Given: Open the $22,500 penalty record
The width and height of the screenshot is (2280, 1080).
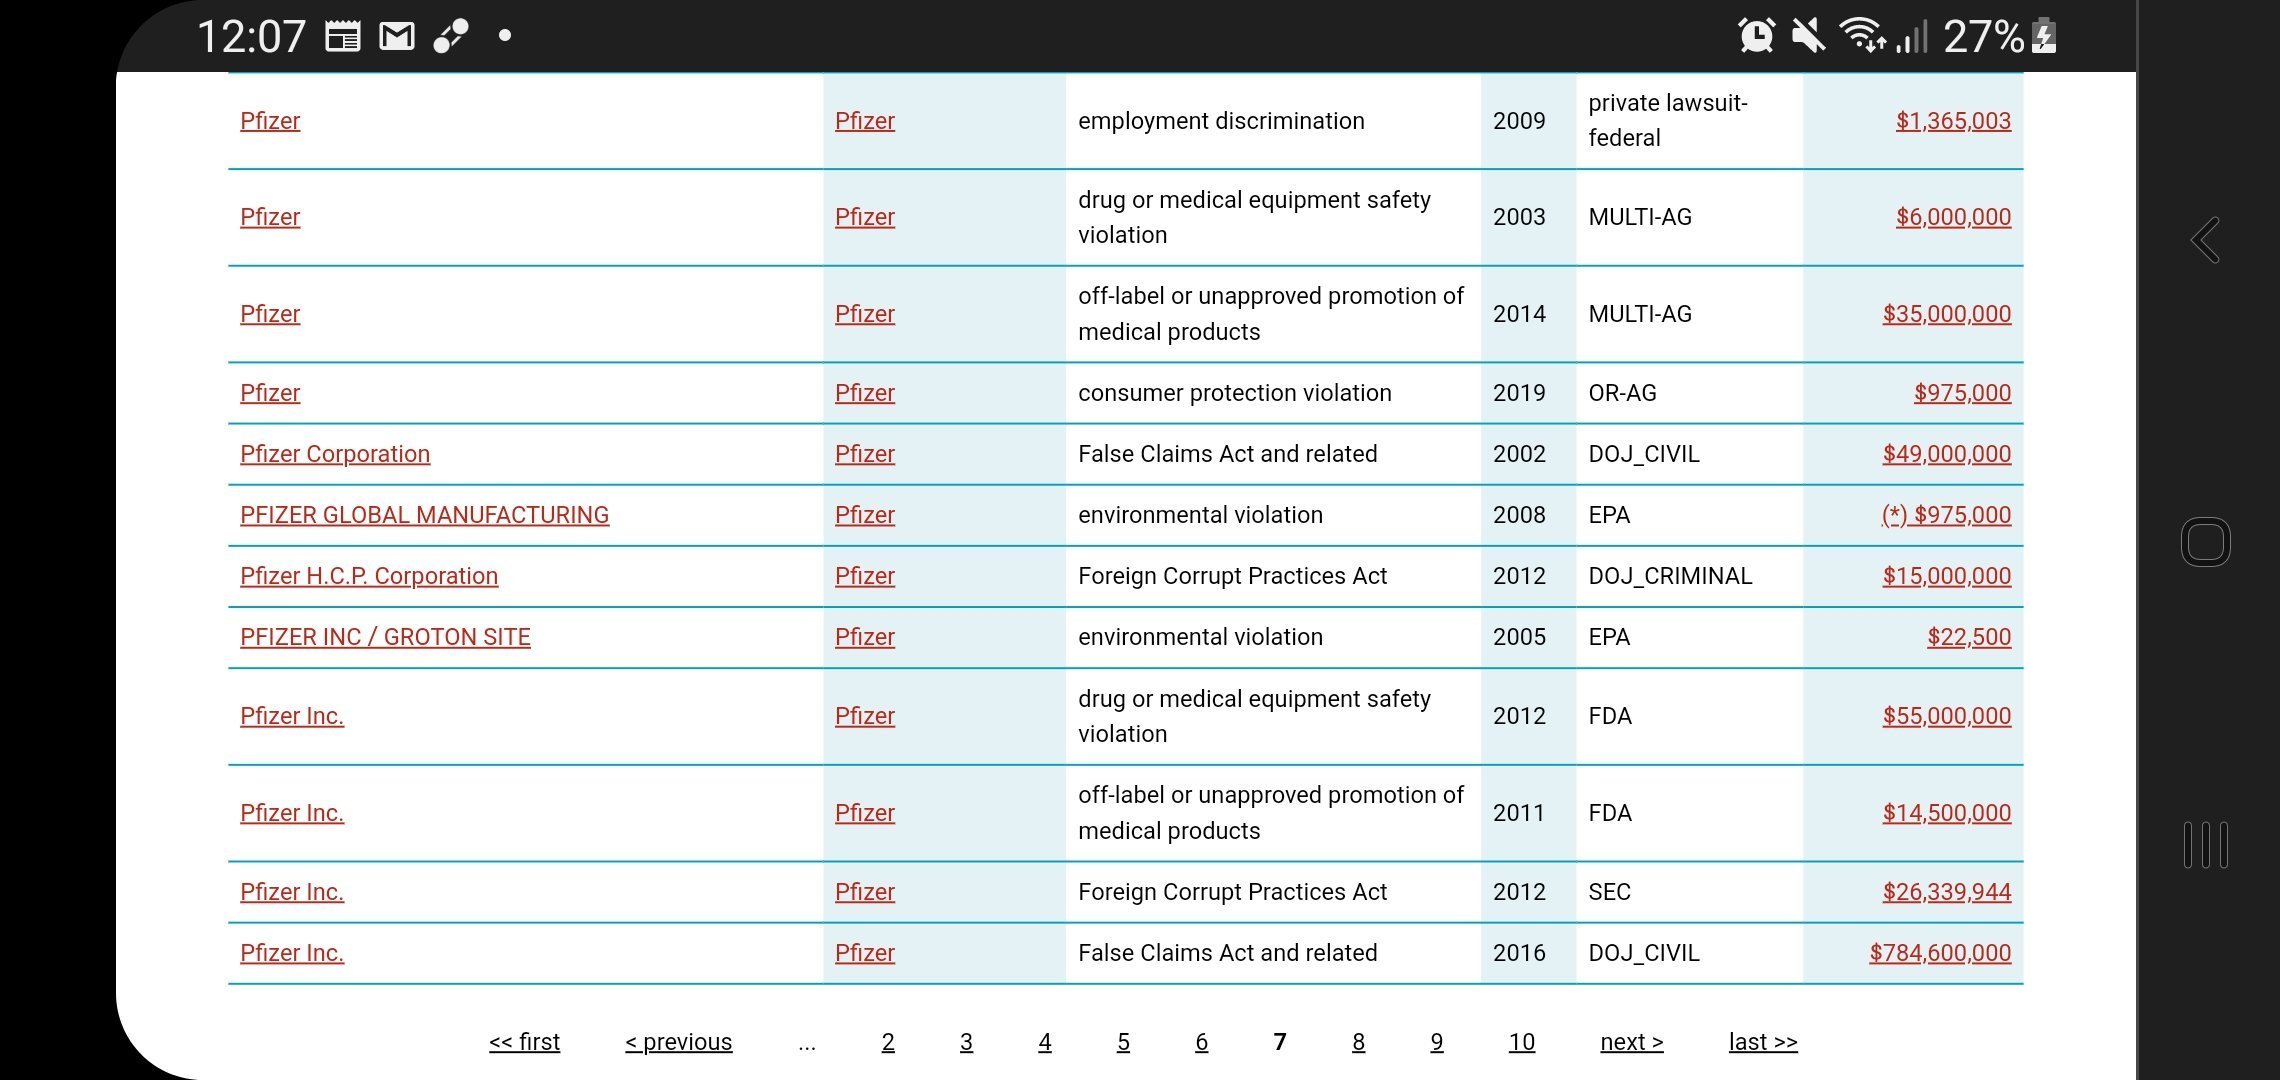Looking at the screenshot, I should pyautogui.click(x=1969, y=637).
